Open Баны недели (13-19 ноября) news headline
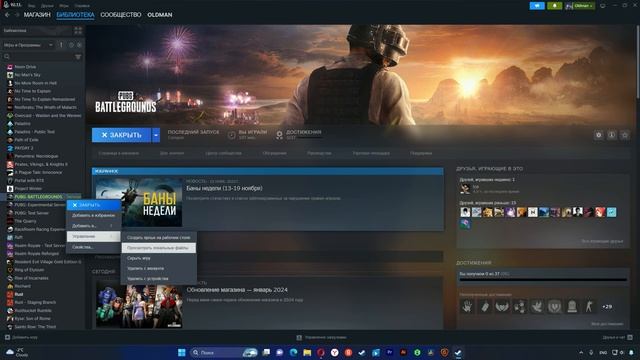 tap(224, 188)
